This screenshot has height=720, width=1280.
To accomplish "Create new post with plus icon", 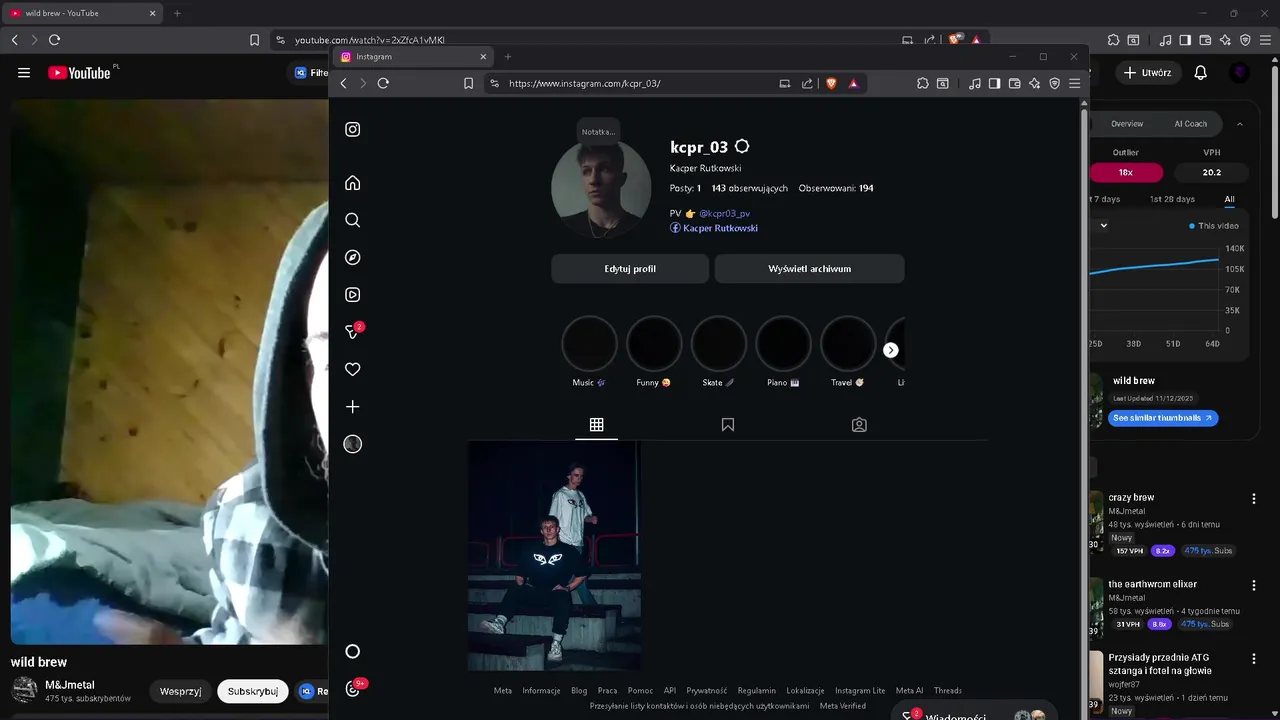I will (352, 407).
